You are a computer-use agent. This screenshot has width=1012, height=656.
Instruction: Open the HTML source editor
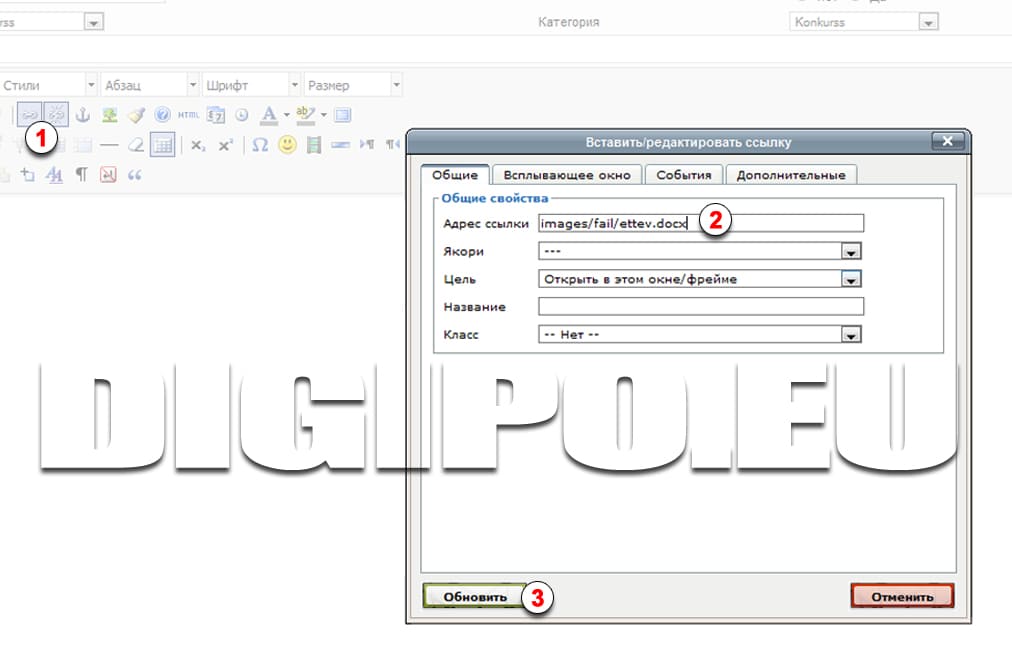[x=188, y=115]
